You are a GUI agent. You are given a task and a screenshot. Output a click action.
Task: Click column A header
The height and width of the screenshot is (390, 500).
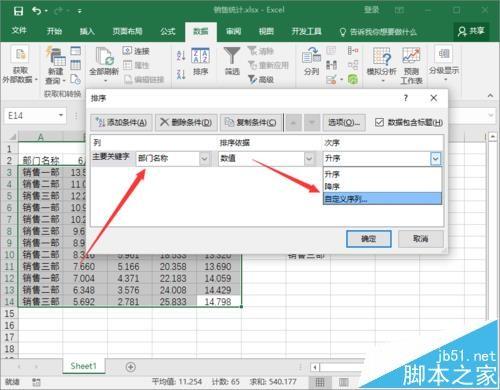(x=40, y=137)
